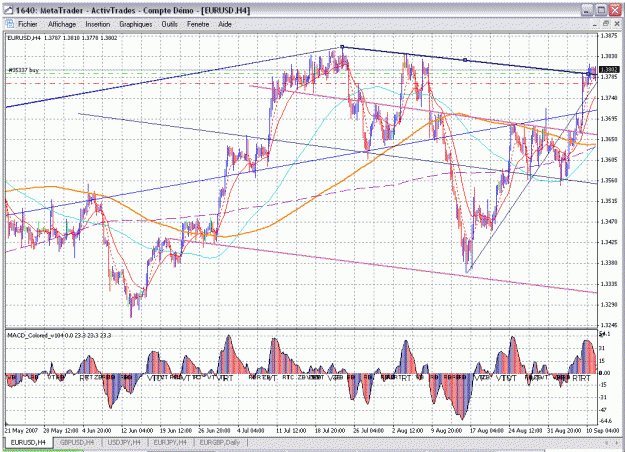Select trendline end handle near current price
The image size is (625, 452).
[588, 74]
